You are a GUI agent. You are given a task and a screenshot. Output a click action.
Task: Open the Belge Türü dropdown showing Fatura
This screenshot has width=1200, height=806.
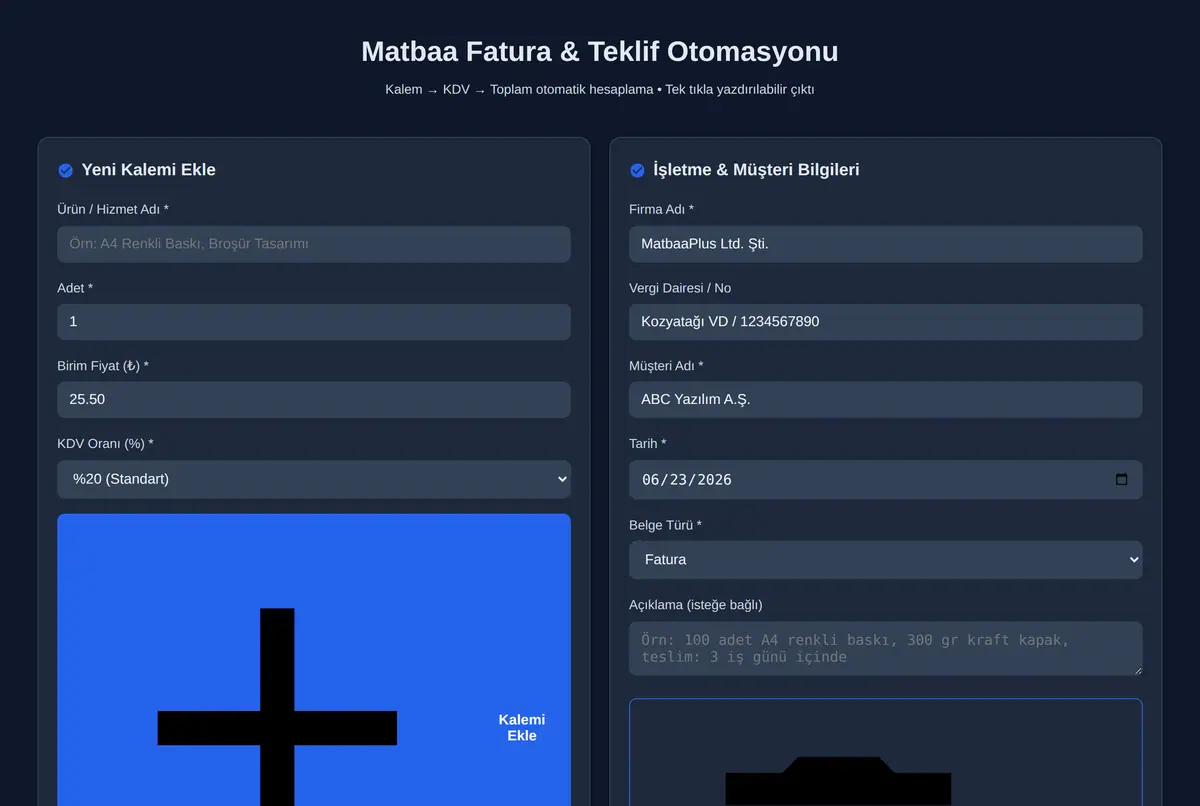pos(886,560)
